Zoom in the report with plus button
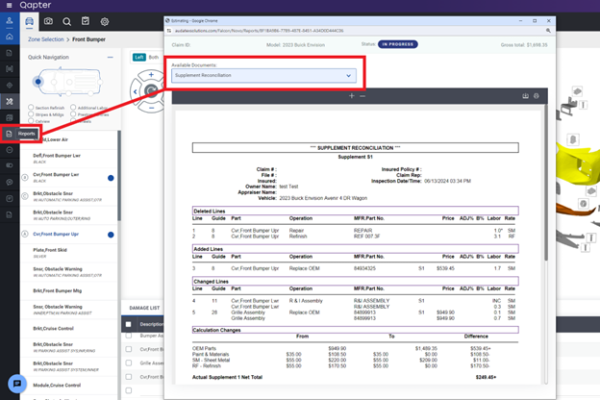 (x=352, y=96)
